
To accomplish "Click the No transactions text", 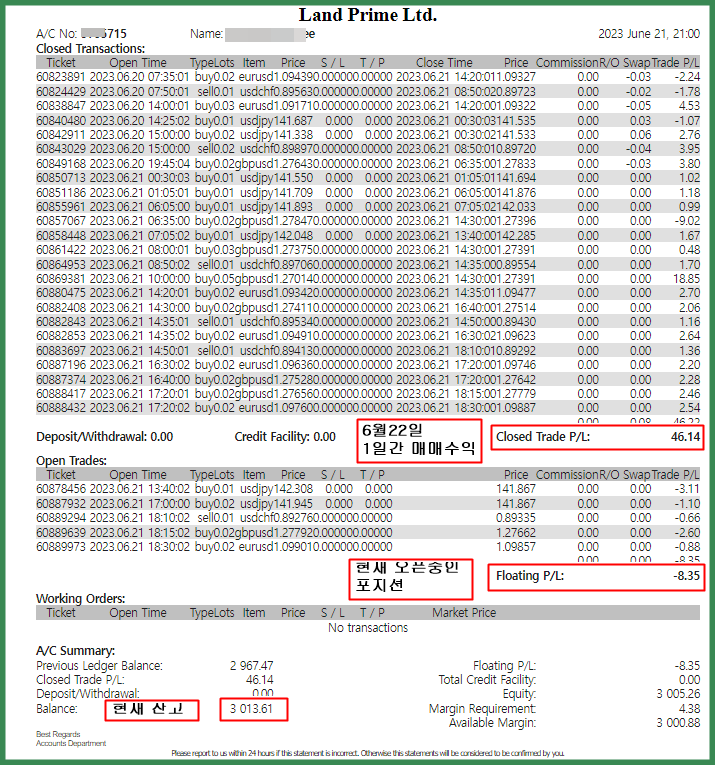I will 368,627.
